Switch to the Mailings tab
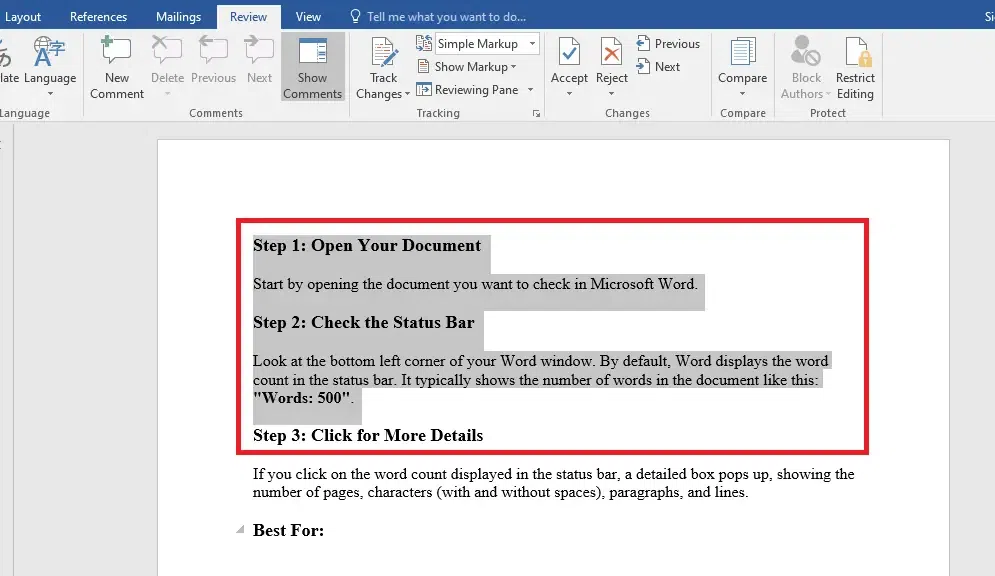Screen dimensions: 995x576 (x=178, y=16)
